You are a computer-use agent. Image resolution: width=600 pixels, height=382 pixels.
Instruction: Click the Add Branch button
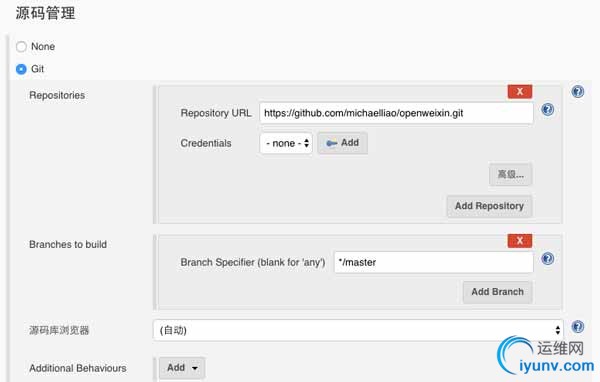pos(497,292)
